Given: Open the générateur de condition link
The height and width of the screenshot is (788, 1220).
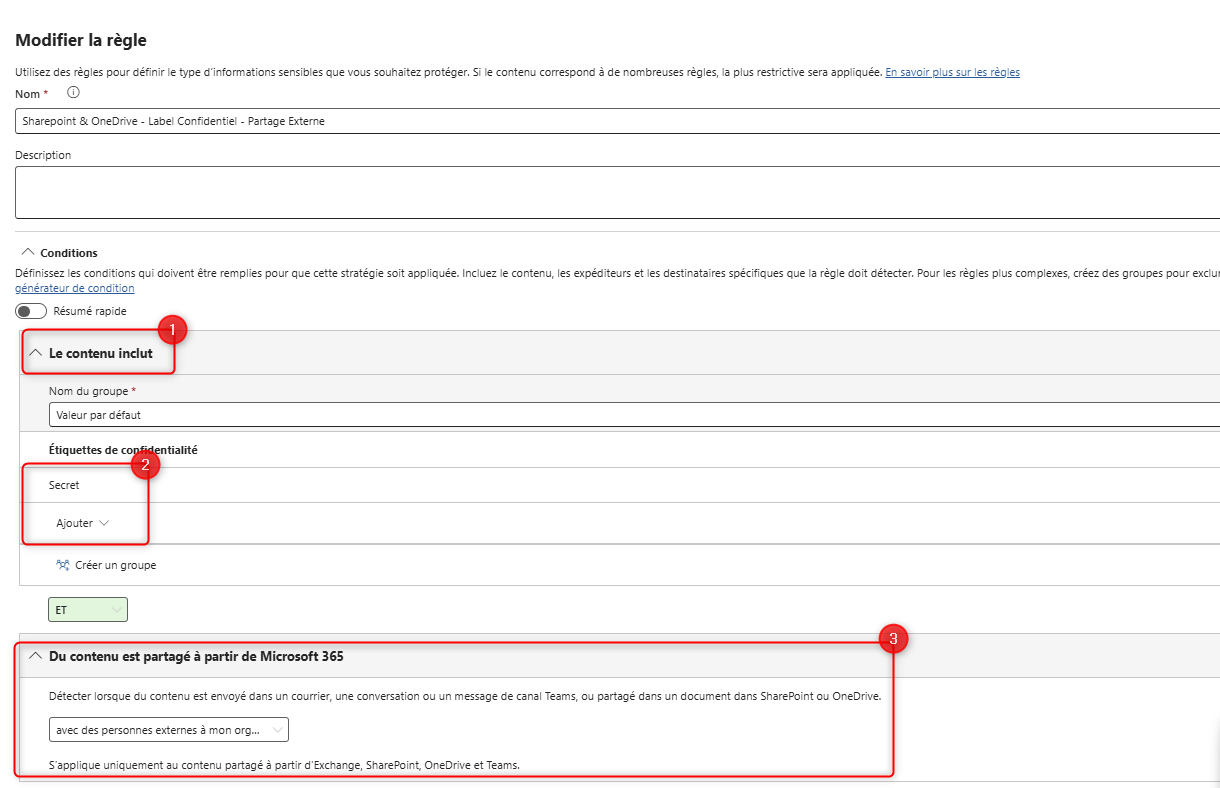Looking at the screenshot, I should (75, 288).
